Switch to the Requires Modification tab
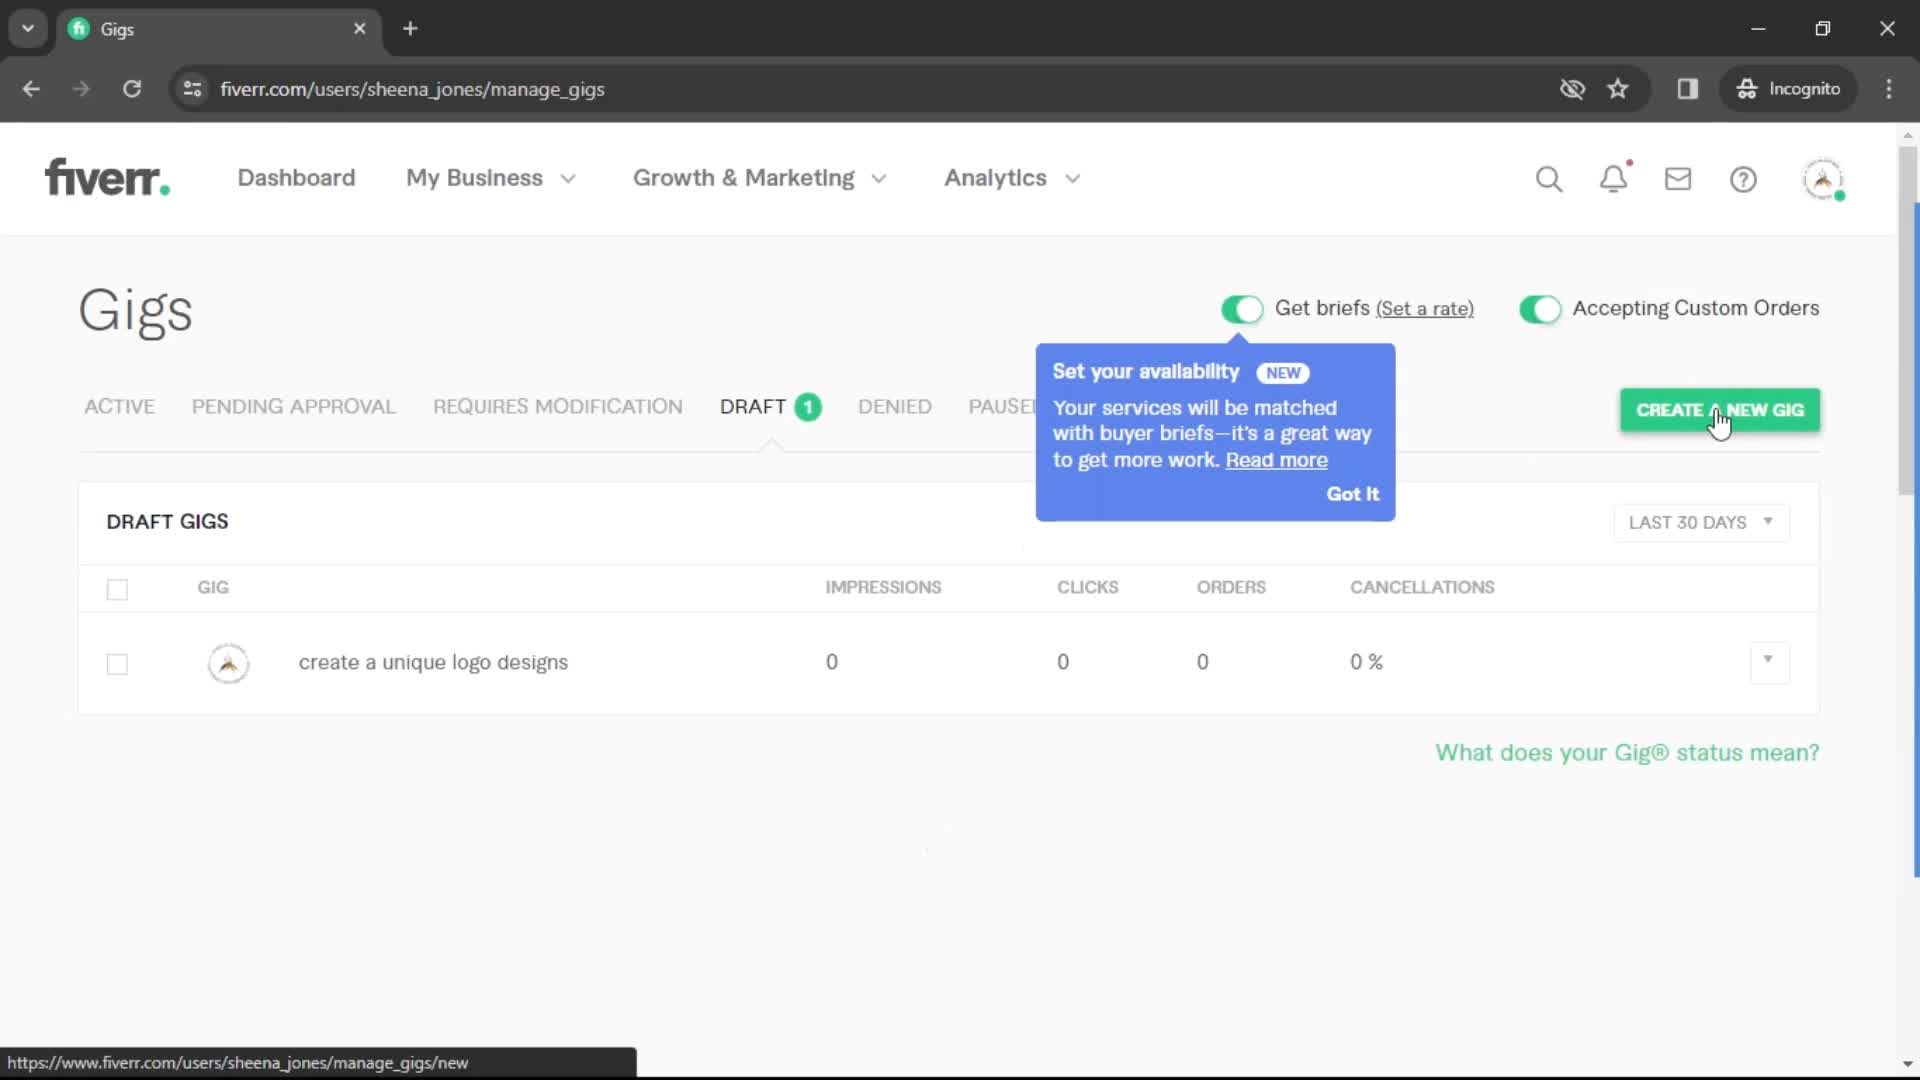 tap(557, 407)
